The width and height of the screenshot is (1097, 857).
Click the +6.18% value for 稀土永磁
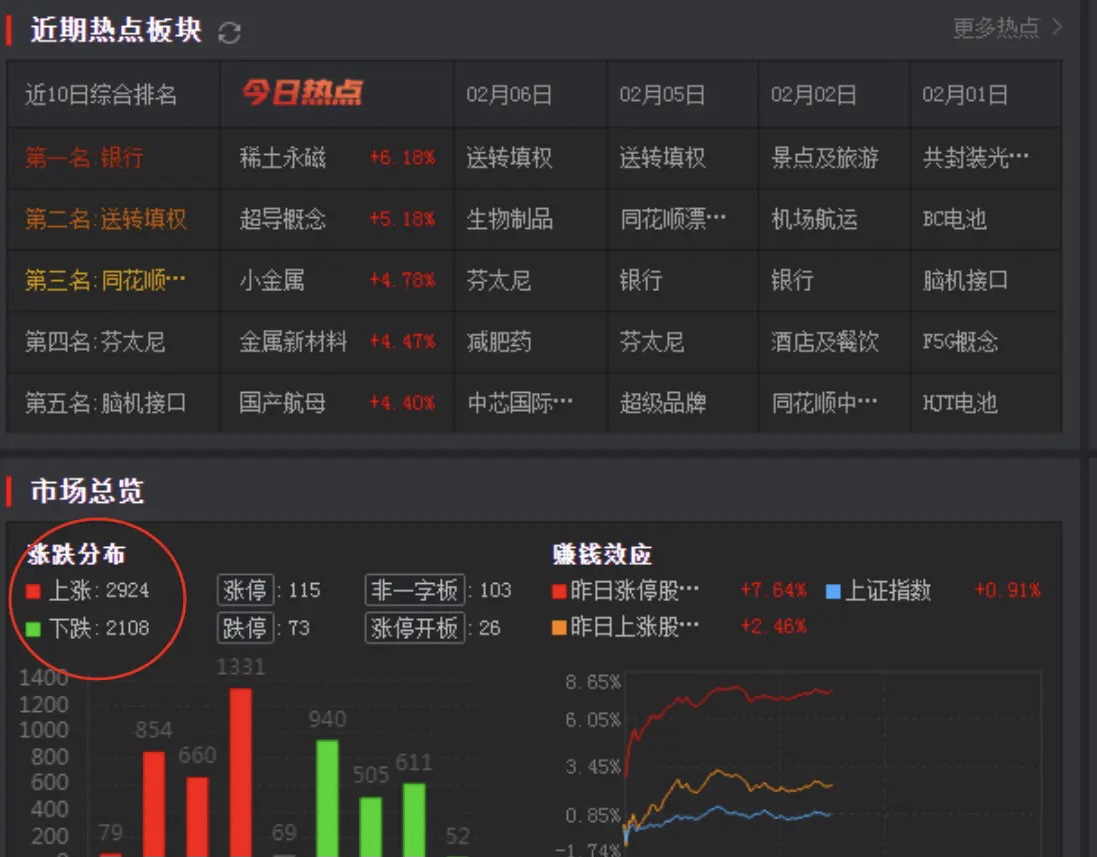click(402, 157)
